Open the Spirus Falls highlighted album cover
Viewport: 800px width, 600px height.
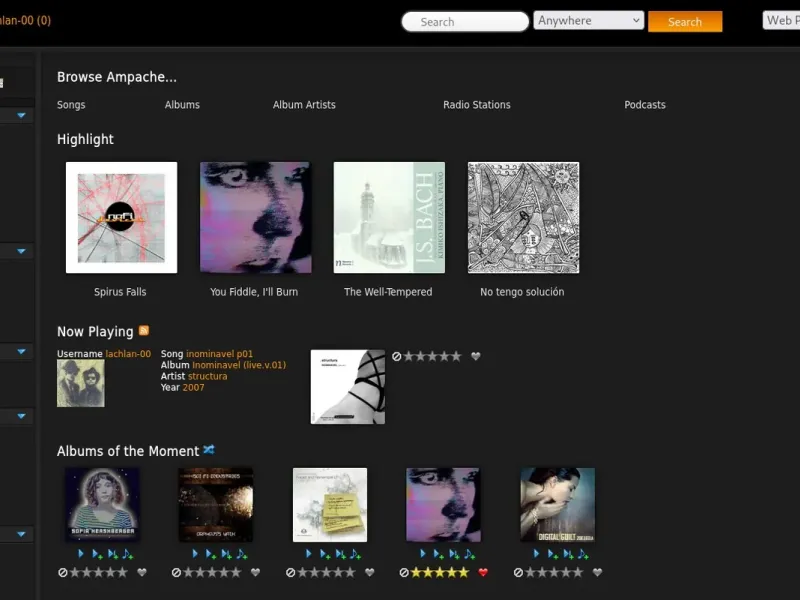121,217
